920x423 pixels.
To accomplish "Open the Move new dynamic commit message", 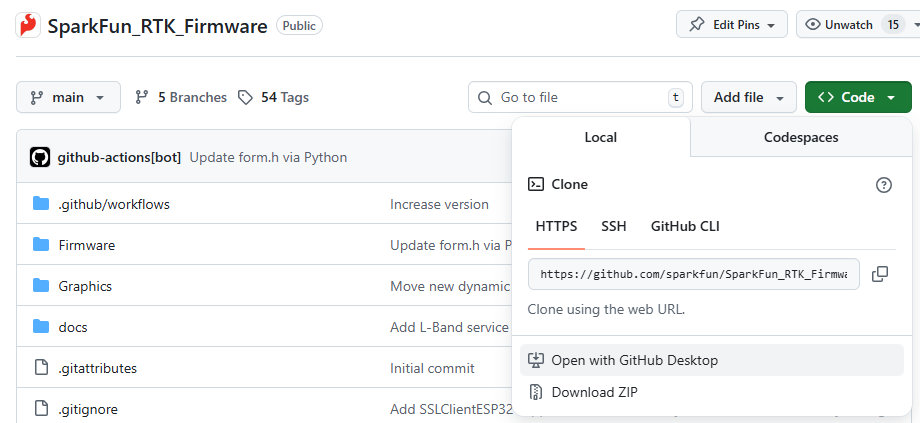I will click(451, 286).
